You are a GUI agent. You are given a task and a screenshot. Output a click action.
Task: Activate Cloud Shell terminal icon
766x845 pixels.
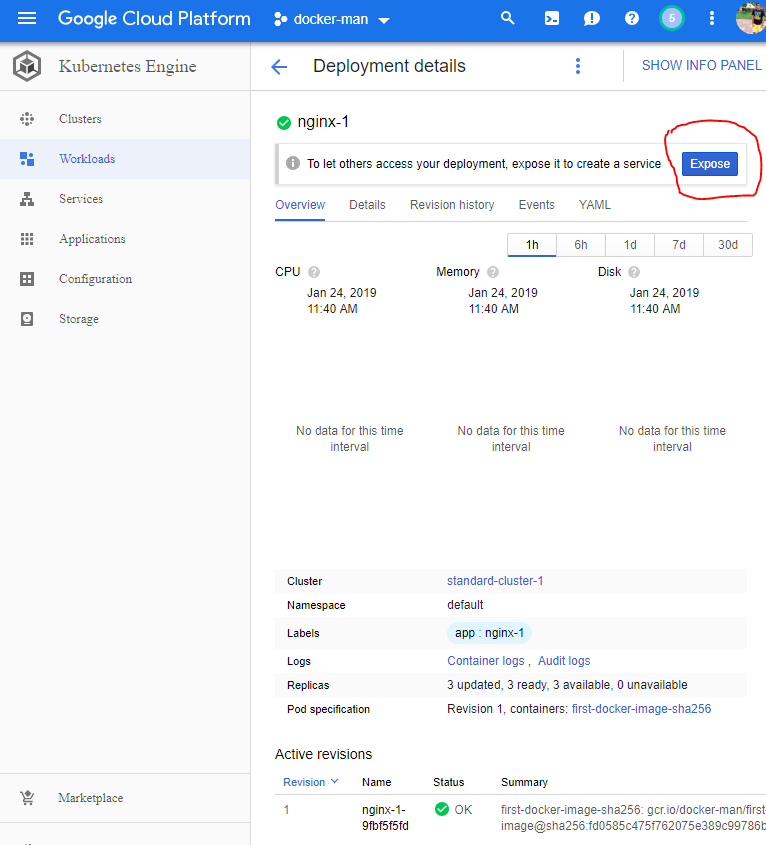tap(551, 19)
